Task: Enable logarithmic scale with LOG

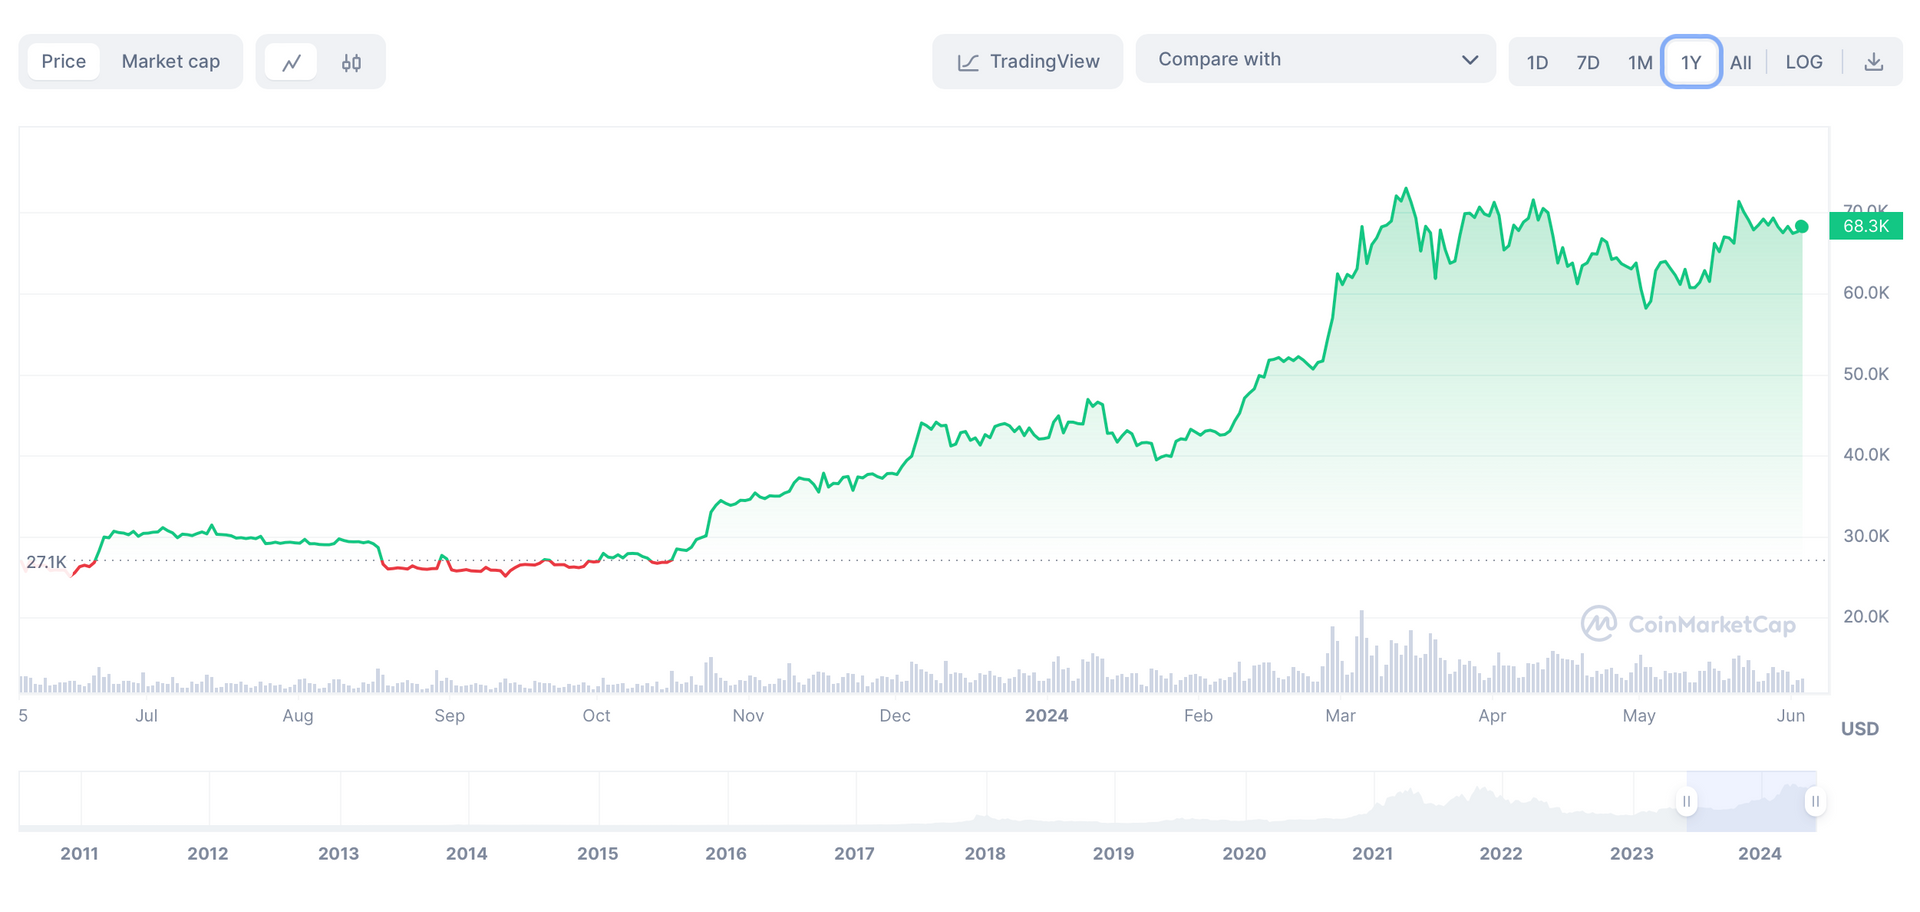Action: (1804, 61)
